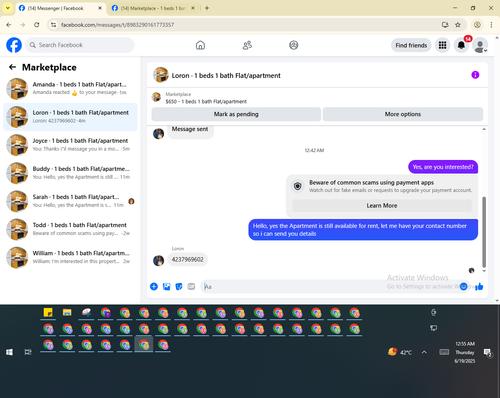Image resolution: width=500 pixels, height=398 pixels.
Task: Open the Chrome profile icon
Action: 477,25
